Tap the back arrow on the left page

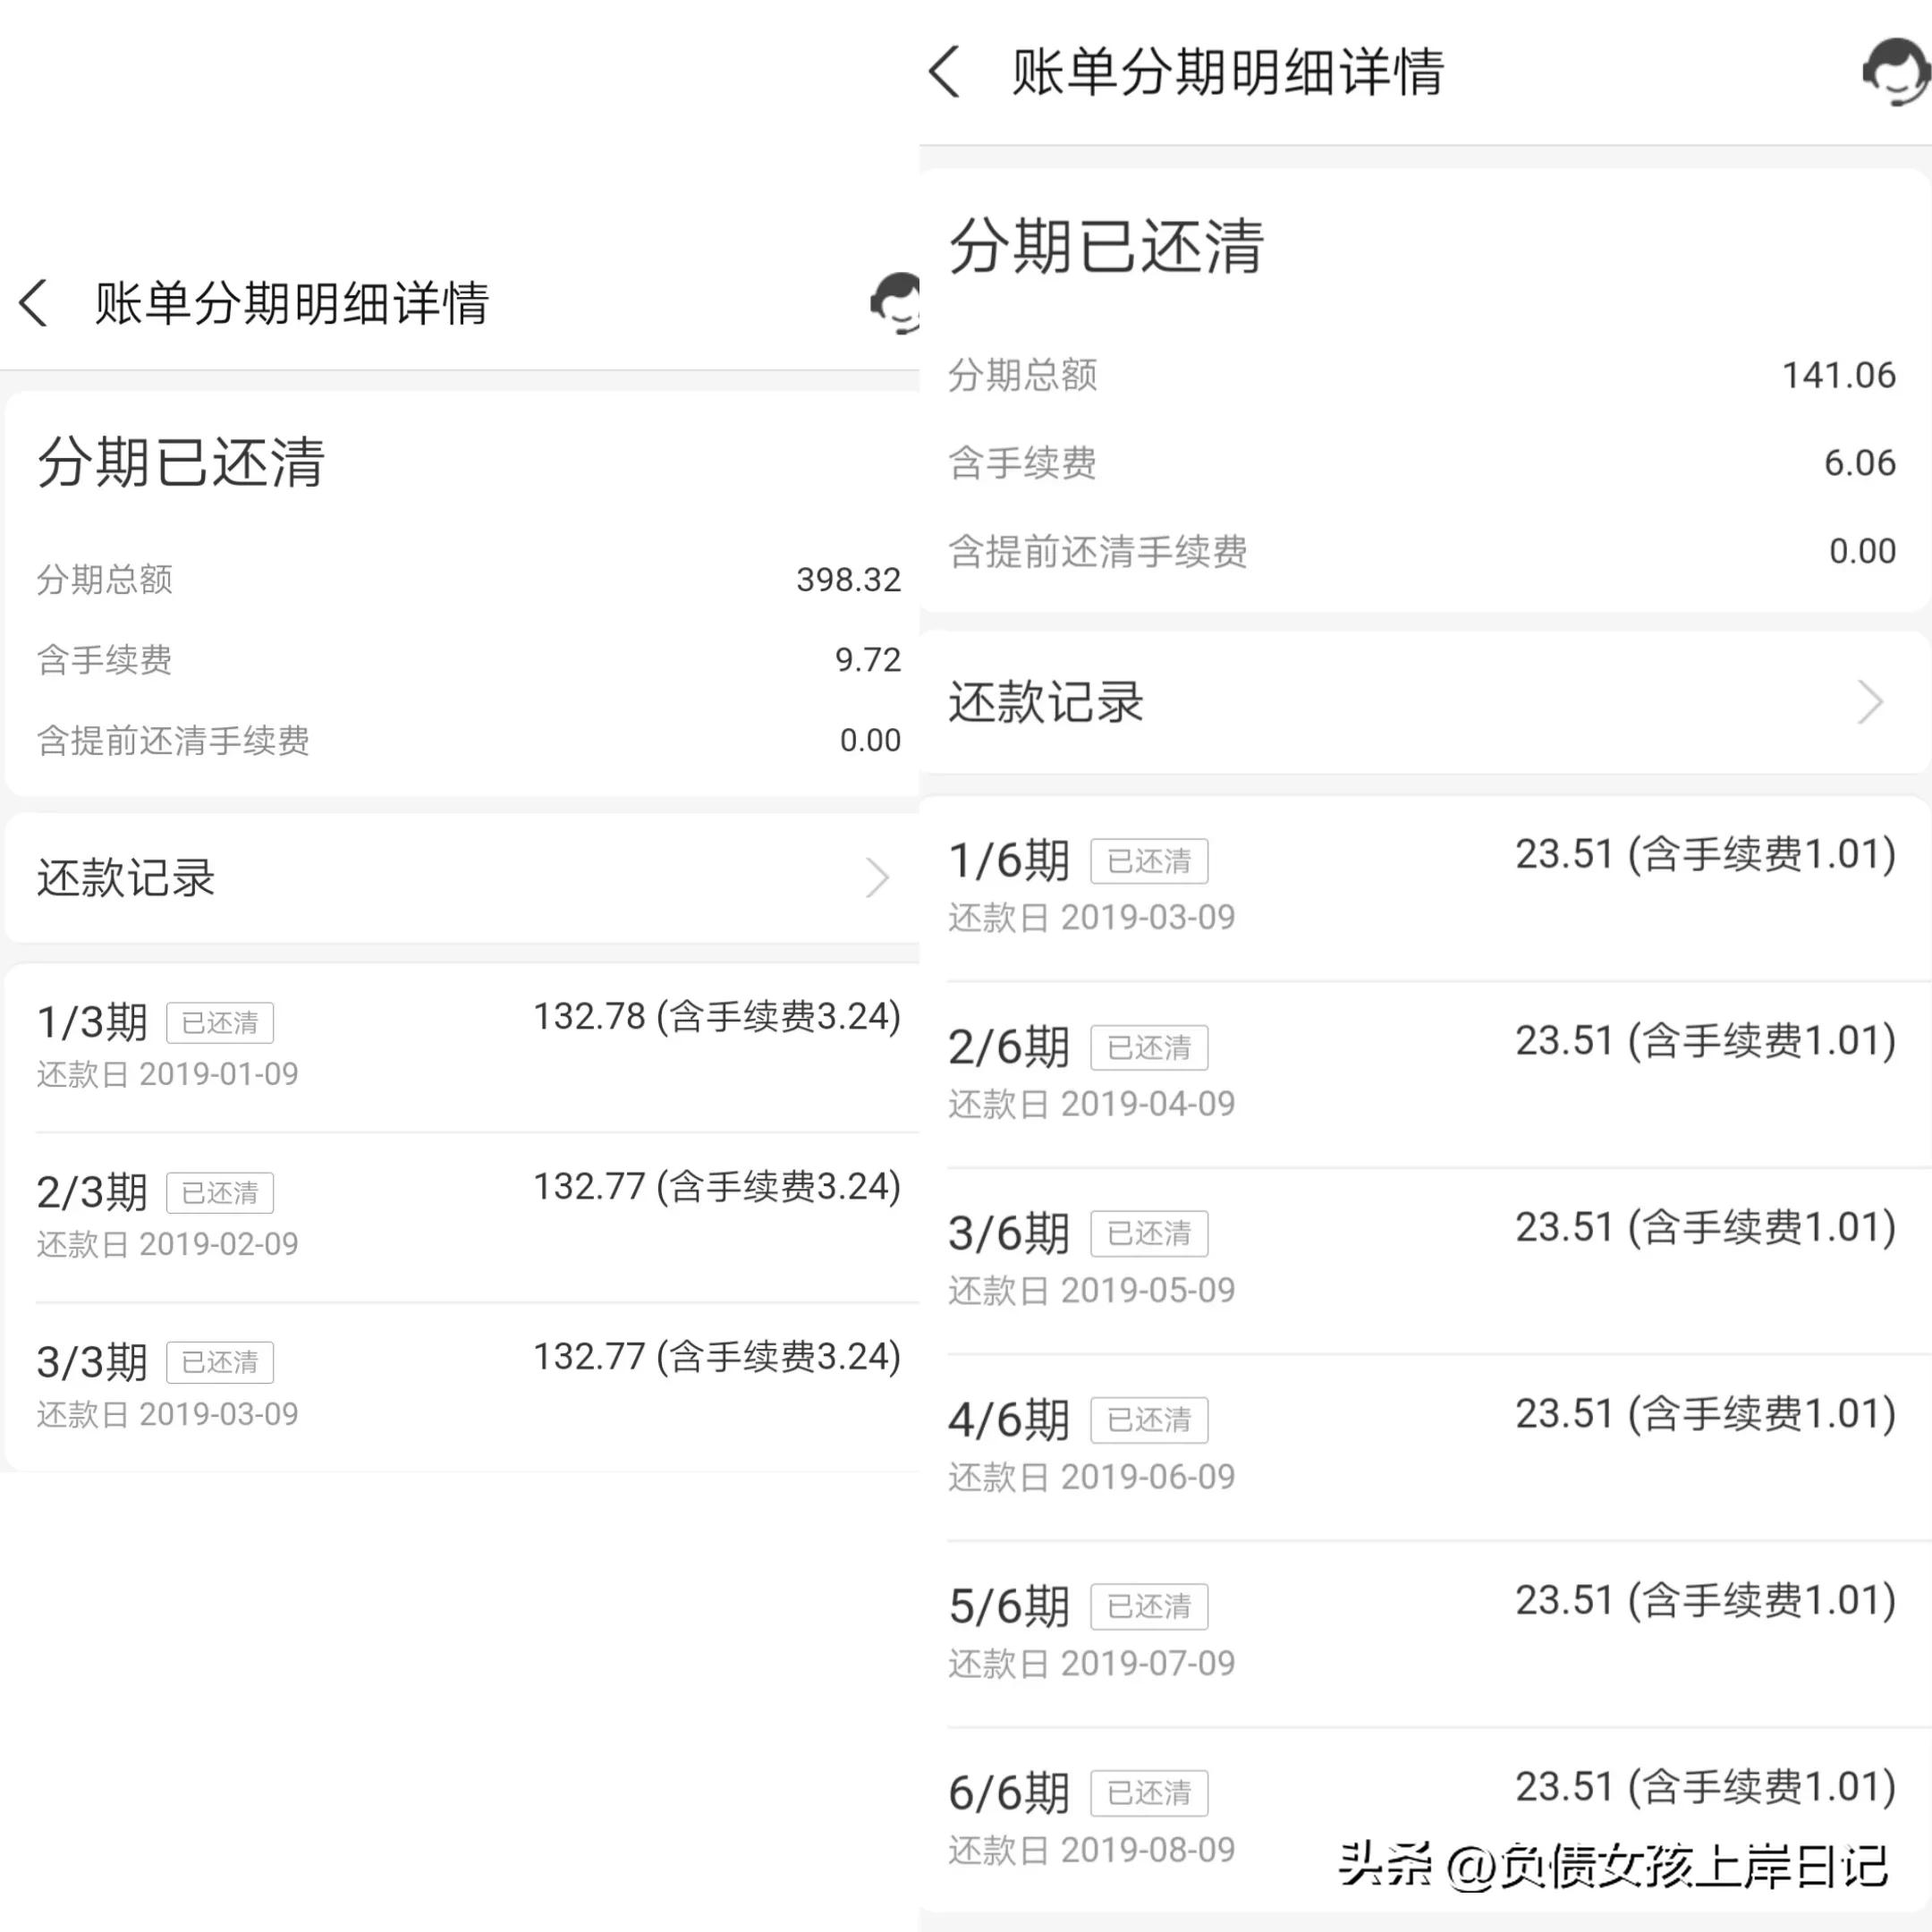click(x=33, y=302)
